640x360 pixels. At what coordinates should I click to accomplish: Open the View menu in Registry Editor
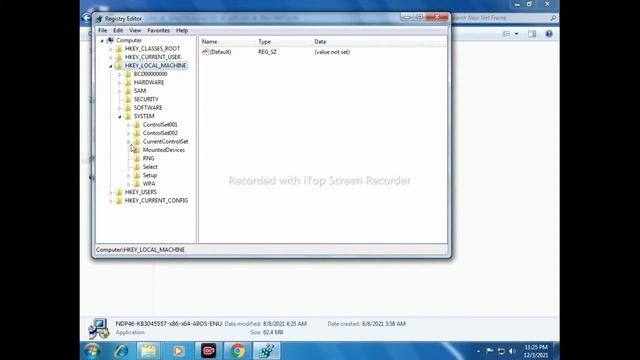pos(135,31)
